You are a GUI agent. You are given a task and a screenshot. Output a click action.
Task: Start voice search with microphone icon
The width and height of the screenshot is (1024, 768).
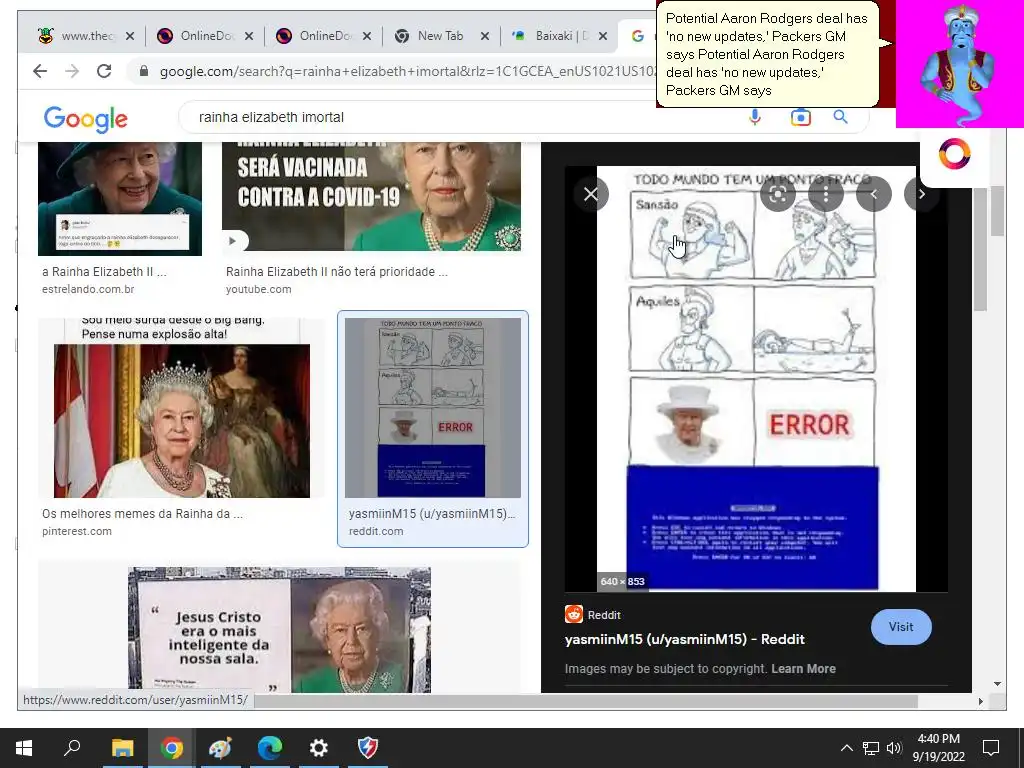[x=755, y=118]
